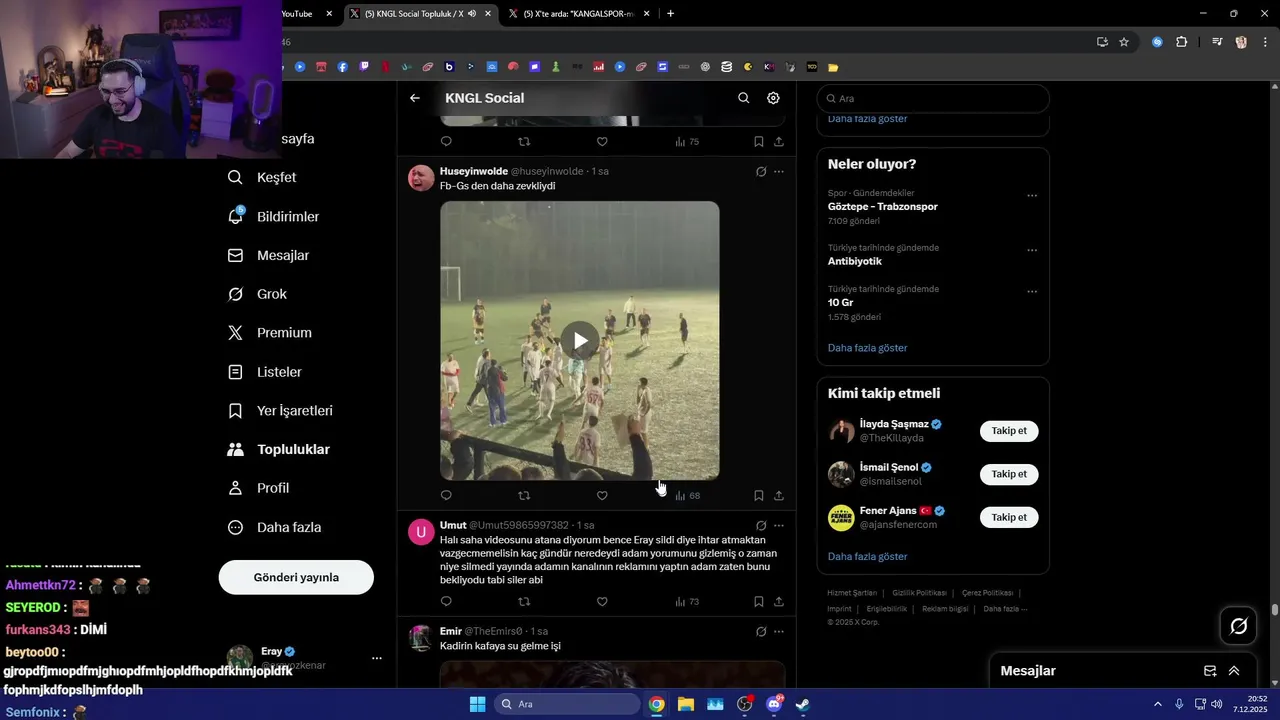Bookmark Umut's post
Screen dimensions: 1280x720
[x=759, y=601]
